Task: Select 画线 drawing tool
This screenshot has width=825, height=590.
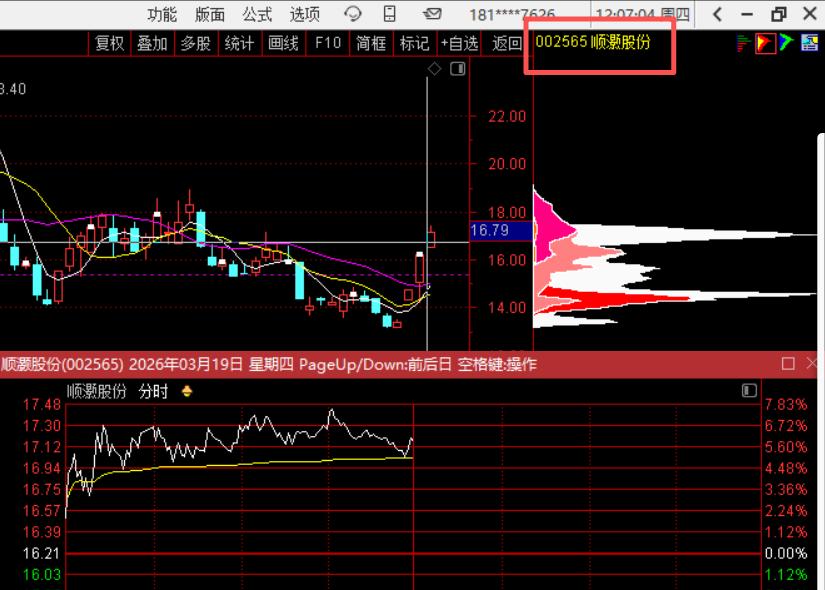Action: pyautogui.click(x=283, y=43)
